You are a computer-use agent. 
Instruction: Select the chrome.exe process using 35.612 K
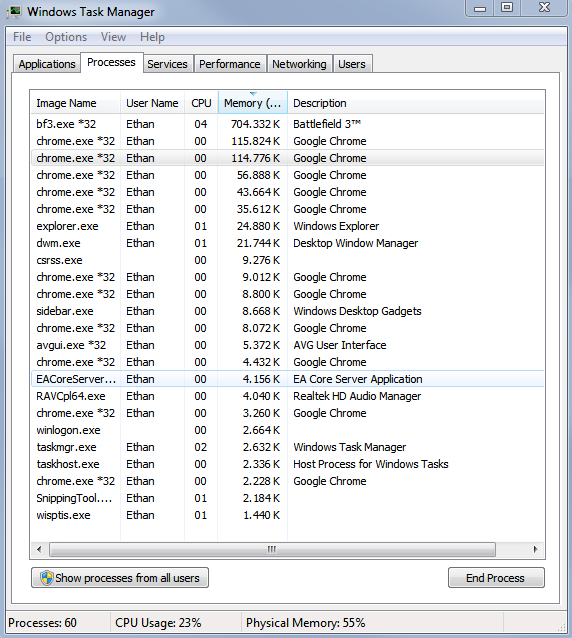click(x=287, y=209)
